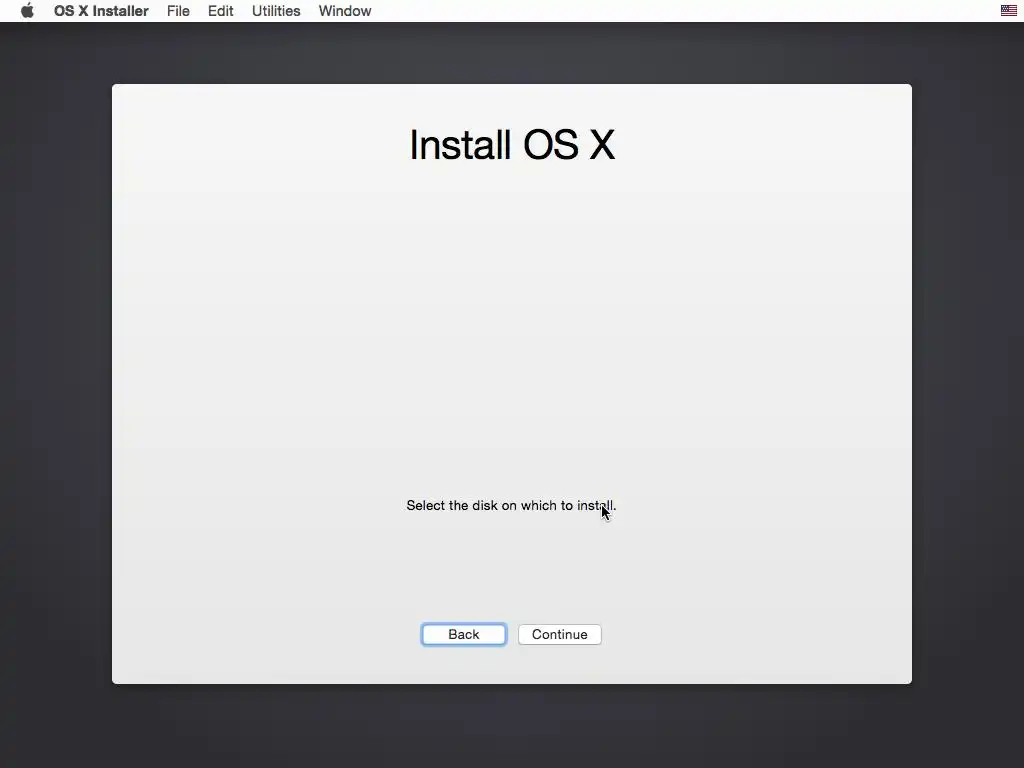
Task: Click 'Select the disk on which to install.' text
Action: [x=511, y=505]
